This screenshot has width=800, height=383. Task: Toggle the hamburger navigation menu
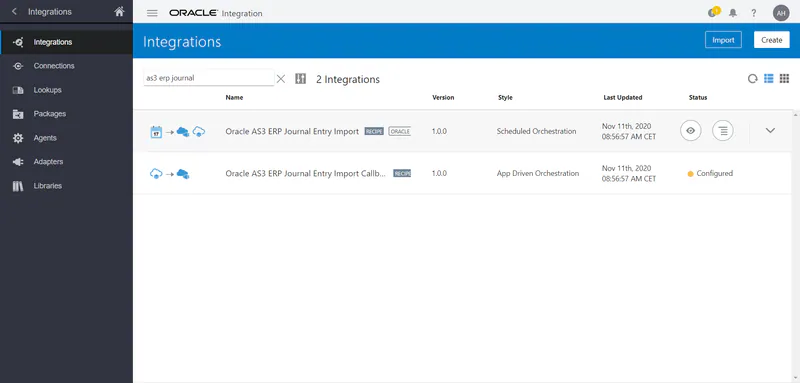coord(152,13)
